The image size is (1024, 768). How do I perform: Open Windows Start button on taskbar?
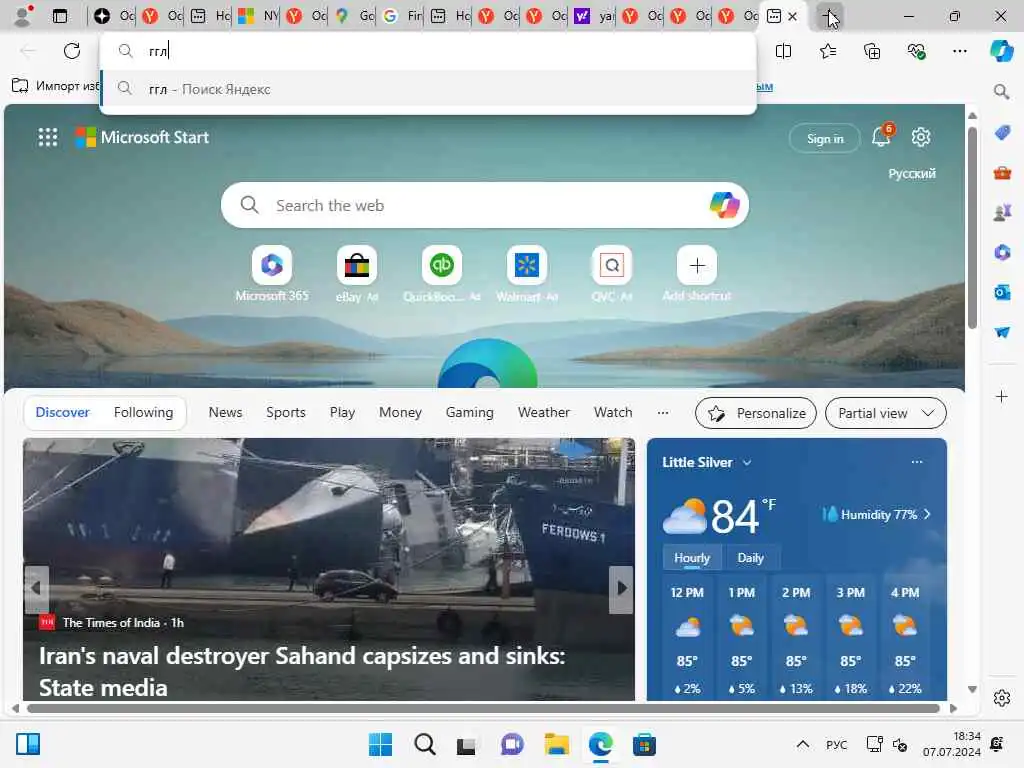tap(380, 744)
